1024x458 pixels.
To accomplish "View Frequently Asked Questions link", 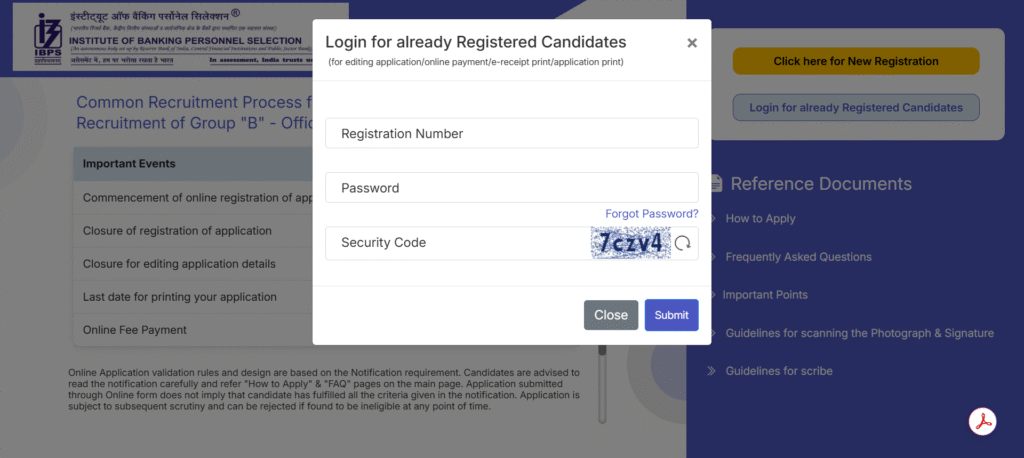I will (798, 257).
